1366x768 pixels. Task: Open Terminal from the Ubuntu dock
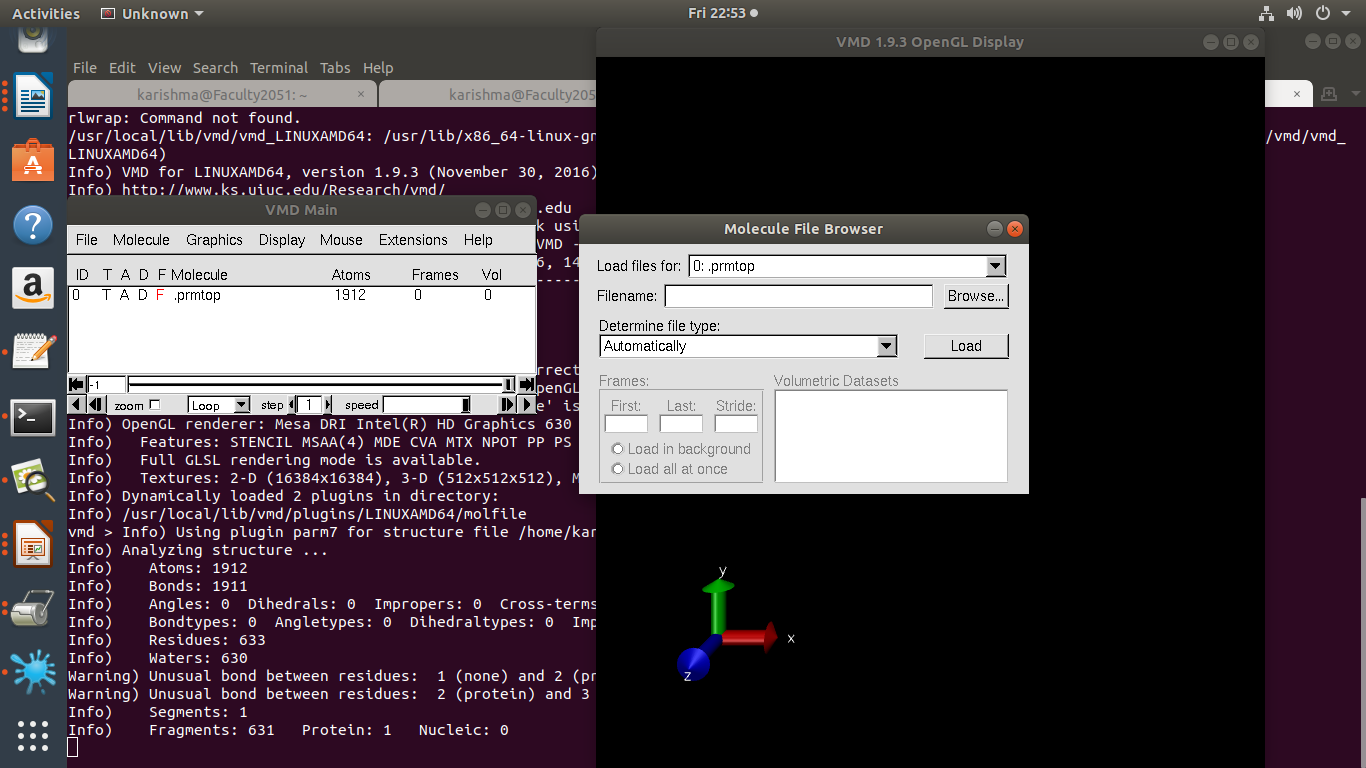[x=33, y=418]
